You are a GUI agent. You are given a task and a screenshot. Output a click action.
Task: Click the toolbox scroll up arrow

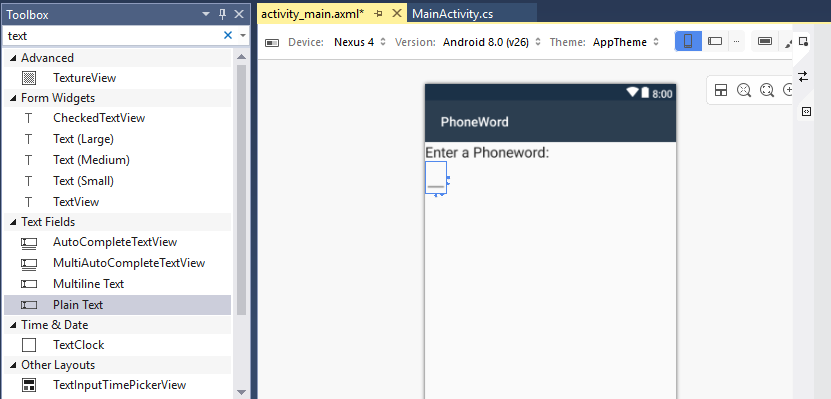242,57
